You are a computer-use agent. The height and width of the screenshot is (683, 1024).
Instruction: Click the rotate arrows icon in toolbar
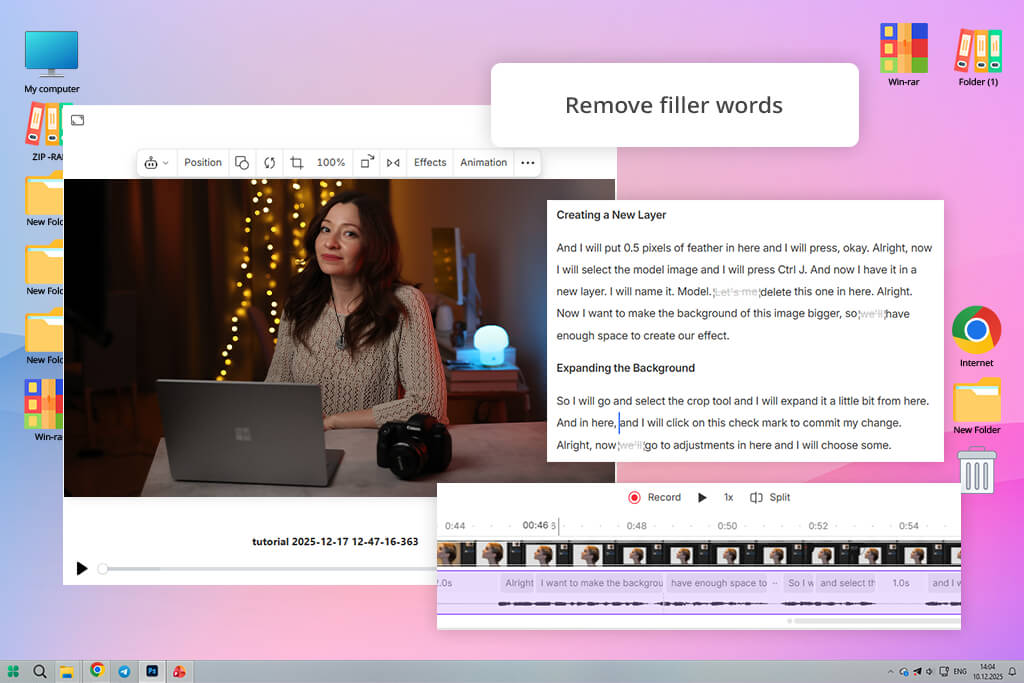(x=270, y=163)
